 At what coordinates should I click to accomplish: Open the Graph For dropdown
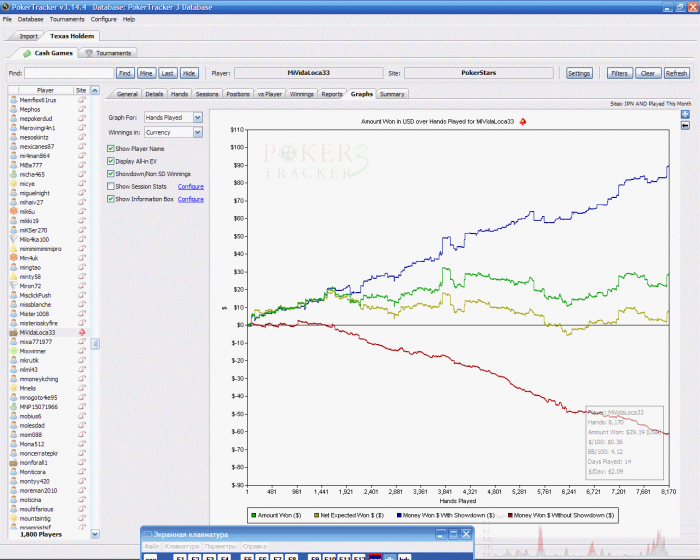[x=198, y=117]
